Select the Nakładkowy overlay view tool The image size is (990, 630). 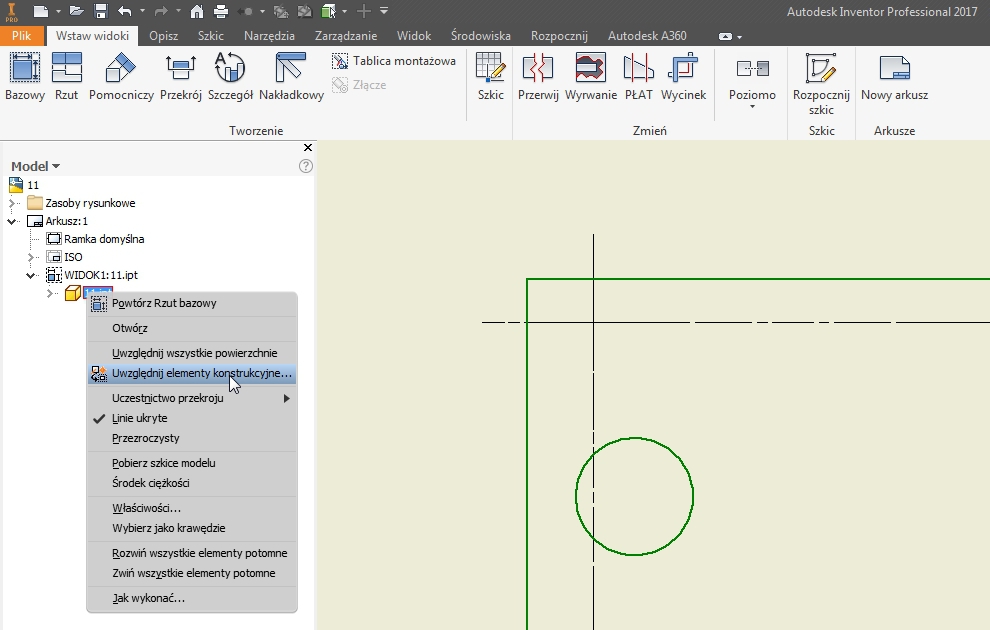coord(291,77)
